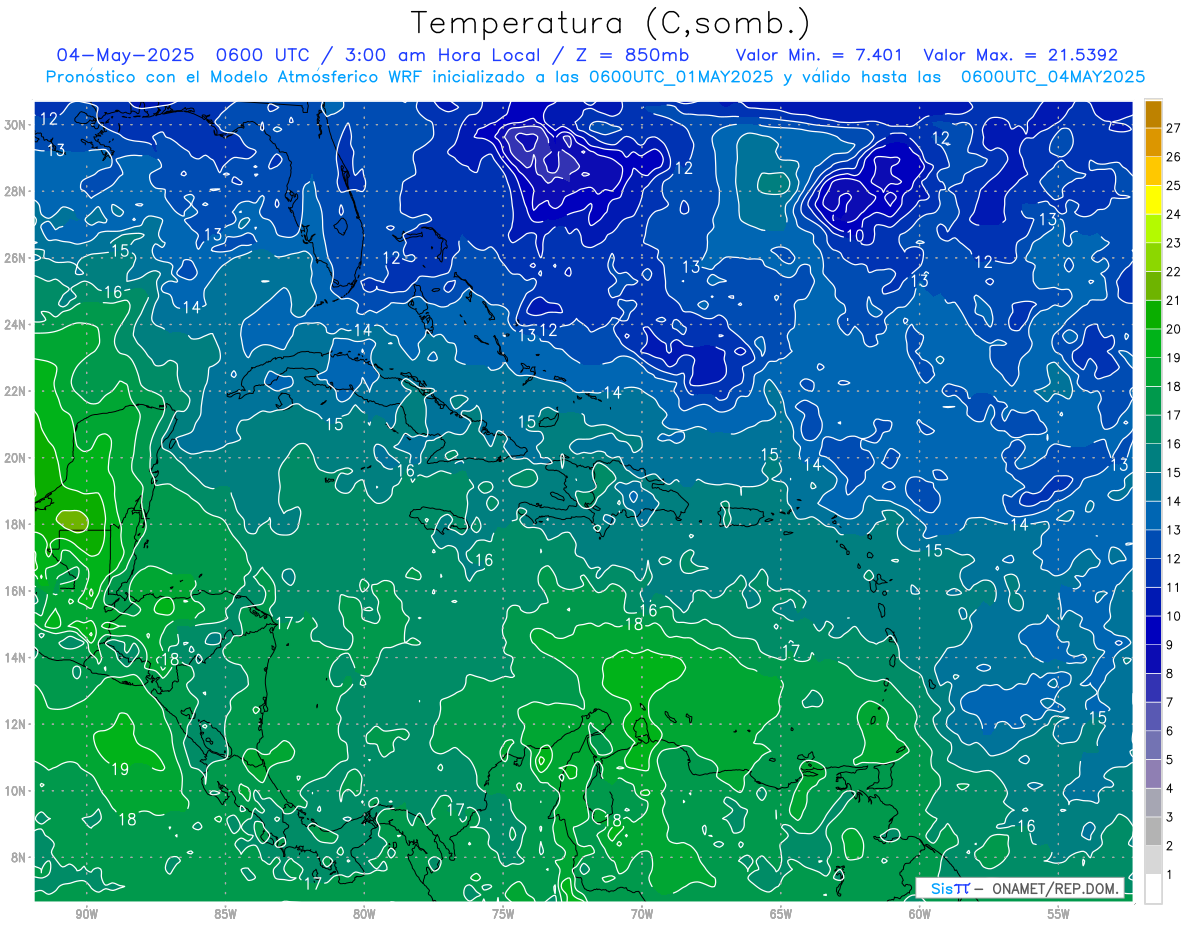1200x927 pixels.
Task: Select the 'Valor Max. = 21.5392' readout
Action: [1020, 55]
